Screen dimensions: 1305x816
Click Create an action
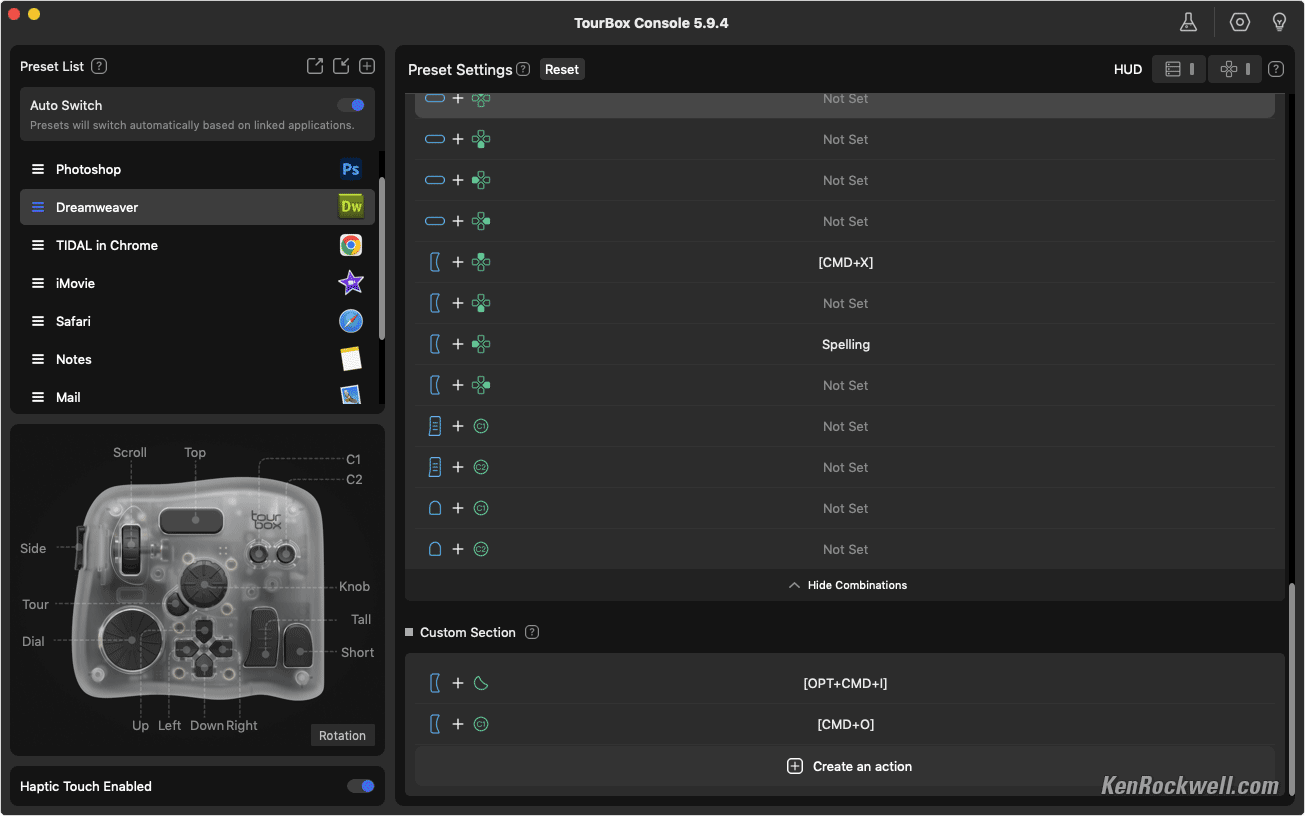click(x=849, y=766)
